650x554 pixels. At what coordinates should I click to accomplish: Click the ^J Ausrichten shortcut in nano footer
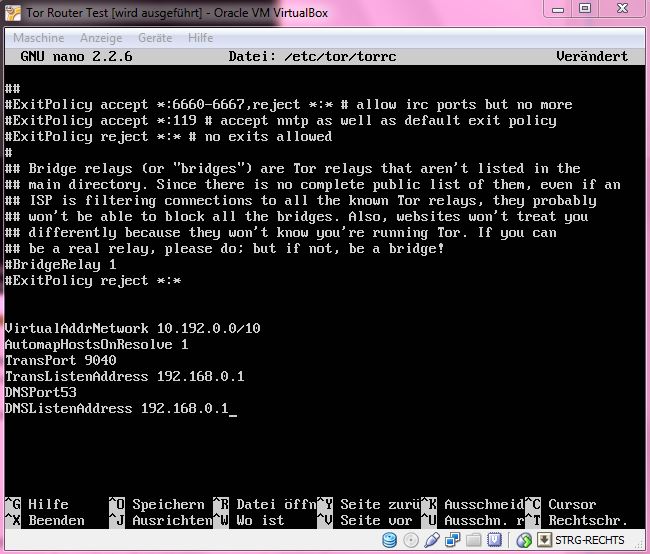[x=161, y=520]
